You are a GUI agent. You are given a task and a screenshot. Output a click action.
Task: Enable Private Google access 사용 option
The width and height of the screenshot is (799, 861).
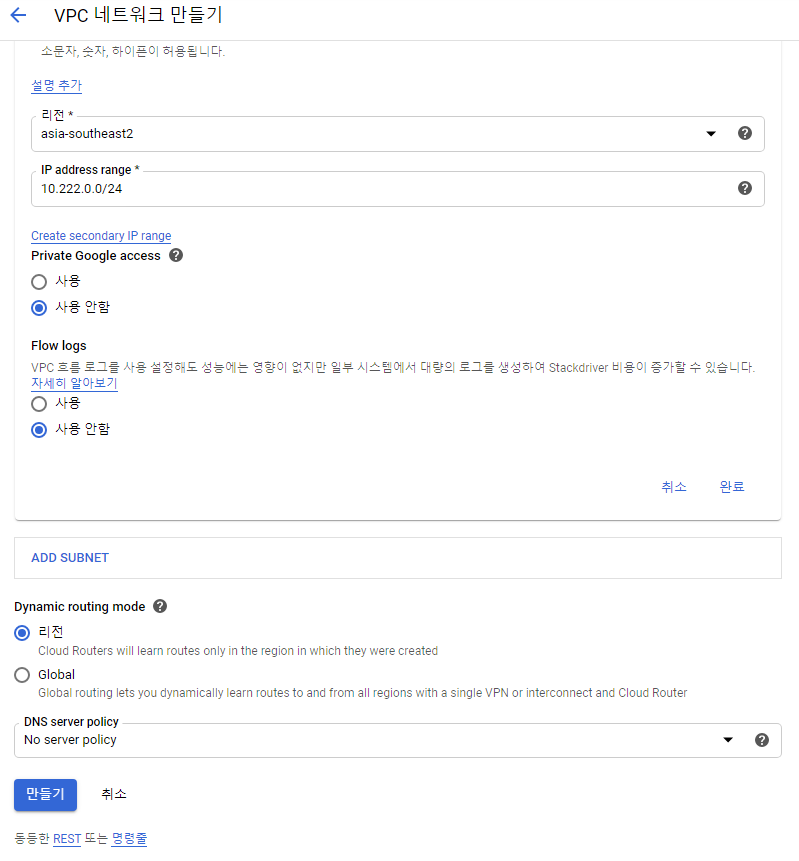click(x=39, y=282)
